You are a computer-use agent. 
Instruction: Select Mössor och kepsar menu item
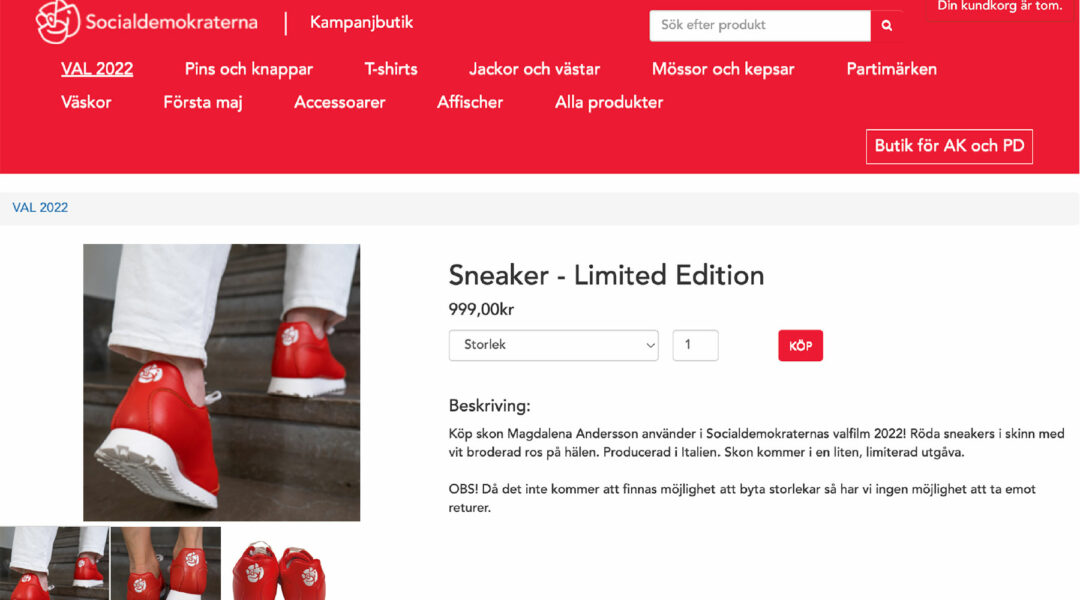point(723,70)
